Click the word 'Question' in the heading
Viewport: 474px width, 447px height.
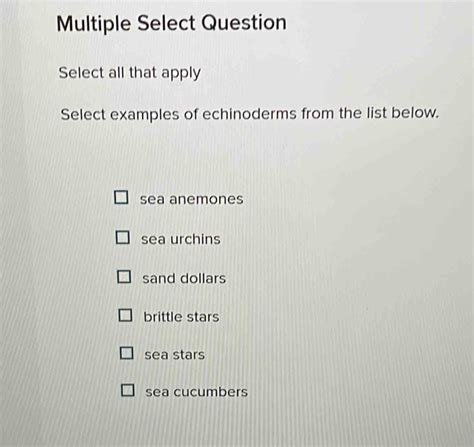tap(244, 23)
